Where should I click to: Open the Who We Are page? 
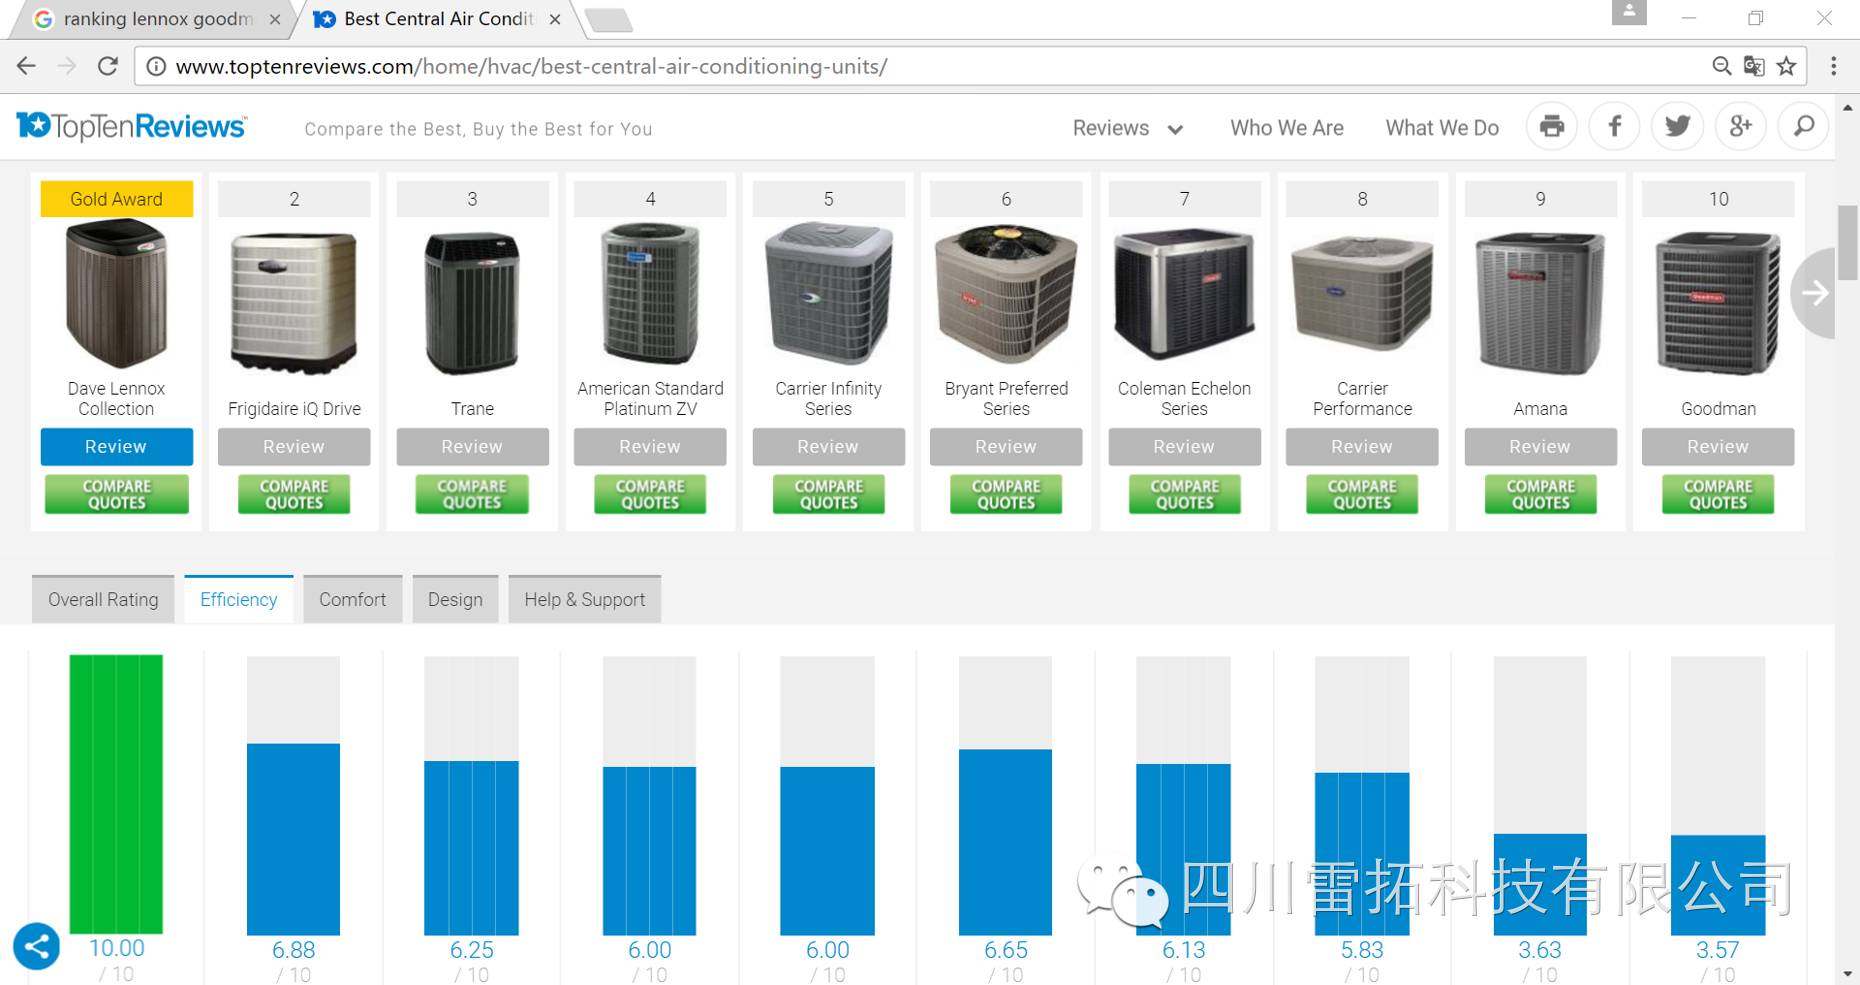(x=1287, y=128)
